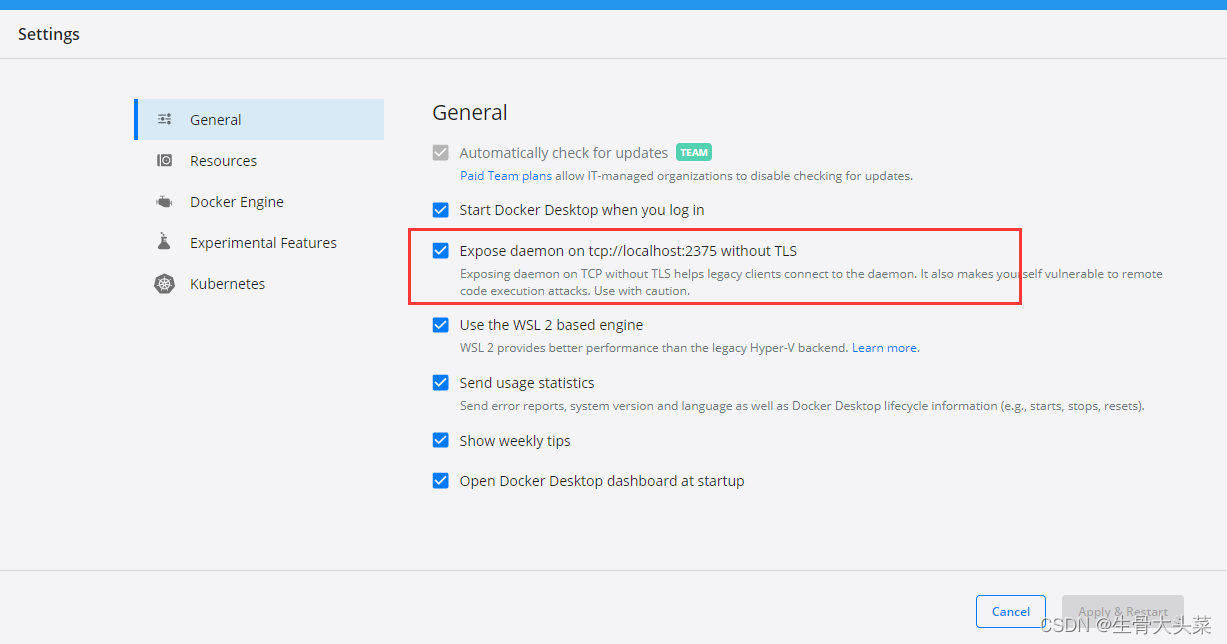Viewport: 1227px width, 644px height.
Task: Toggle Use the WSL 2 based engine
Action: (x=440, y=325)
